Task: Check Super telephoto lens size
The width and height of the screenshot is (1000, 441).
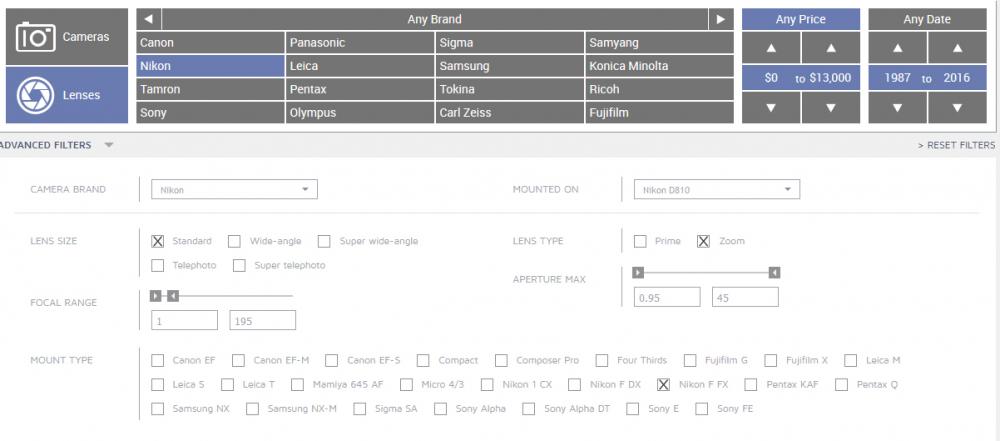Action: [x=239, y=265]
